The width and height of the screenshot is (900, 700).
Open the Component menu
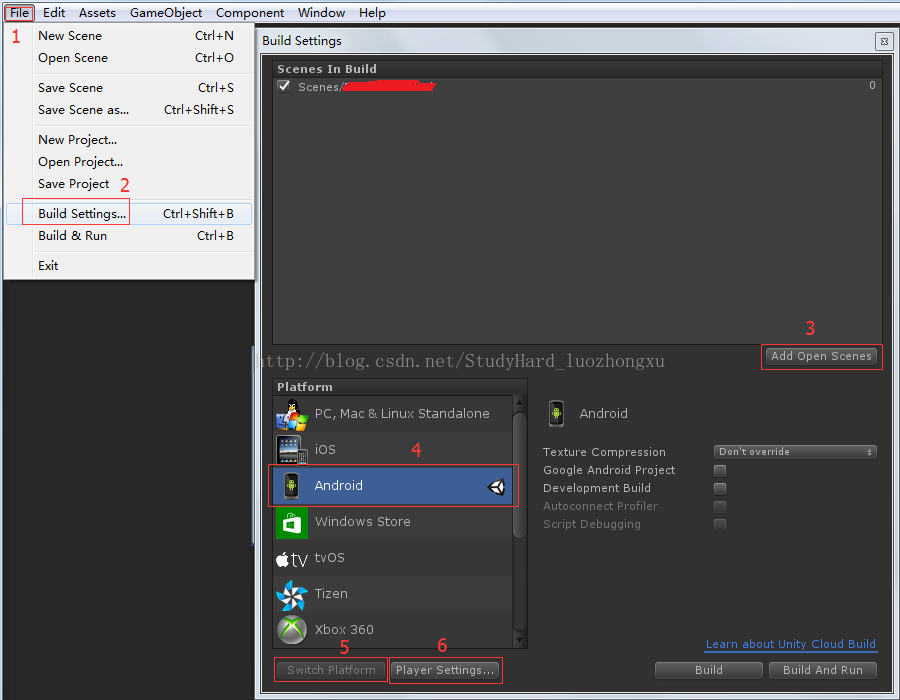(x=250, y=13)
